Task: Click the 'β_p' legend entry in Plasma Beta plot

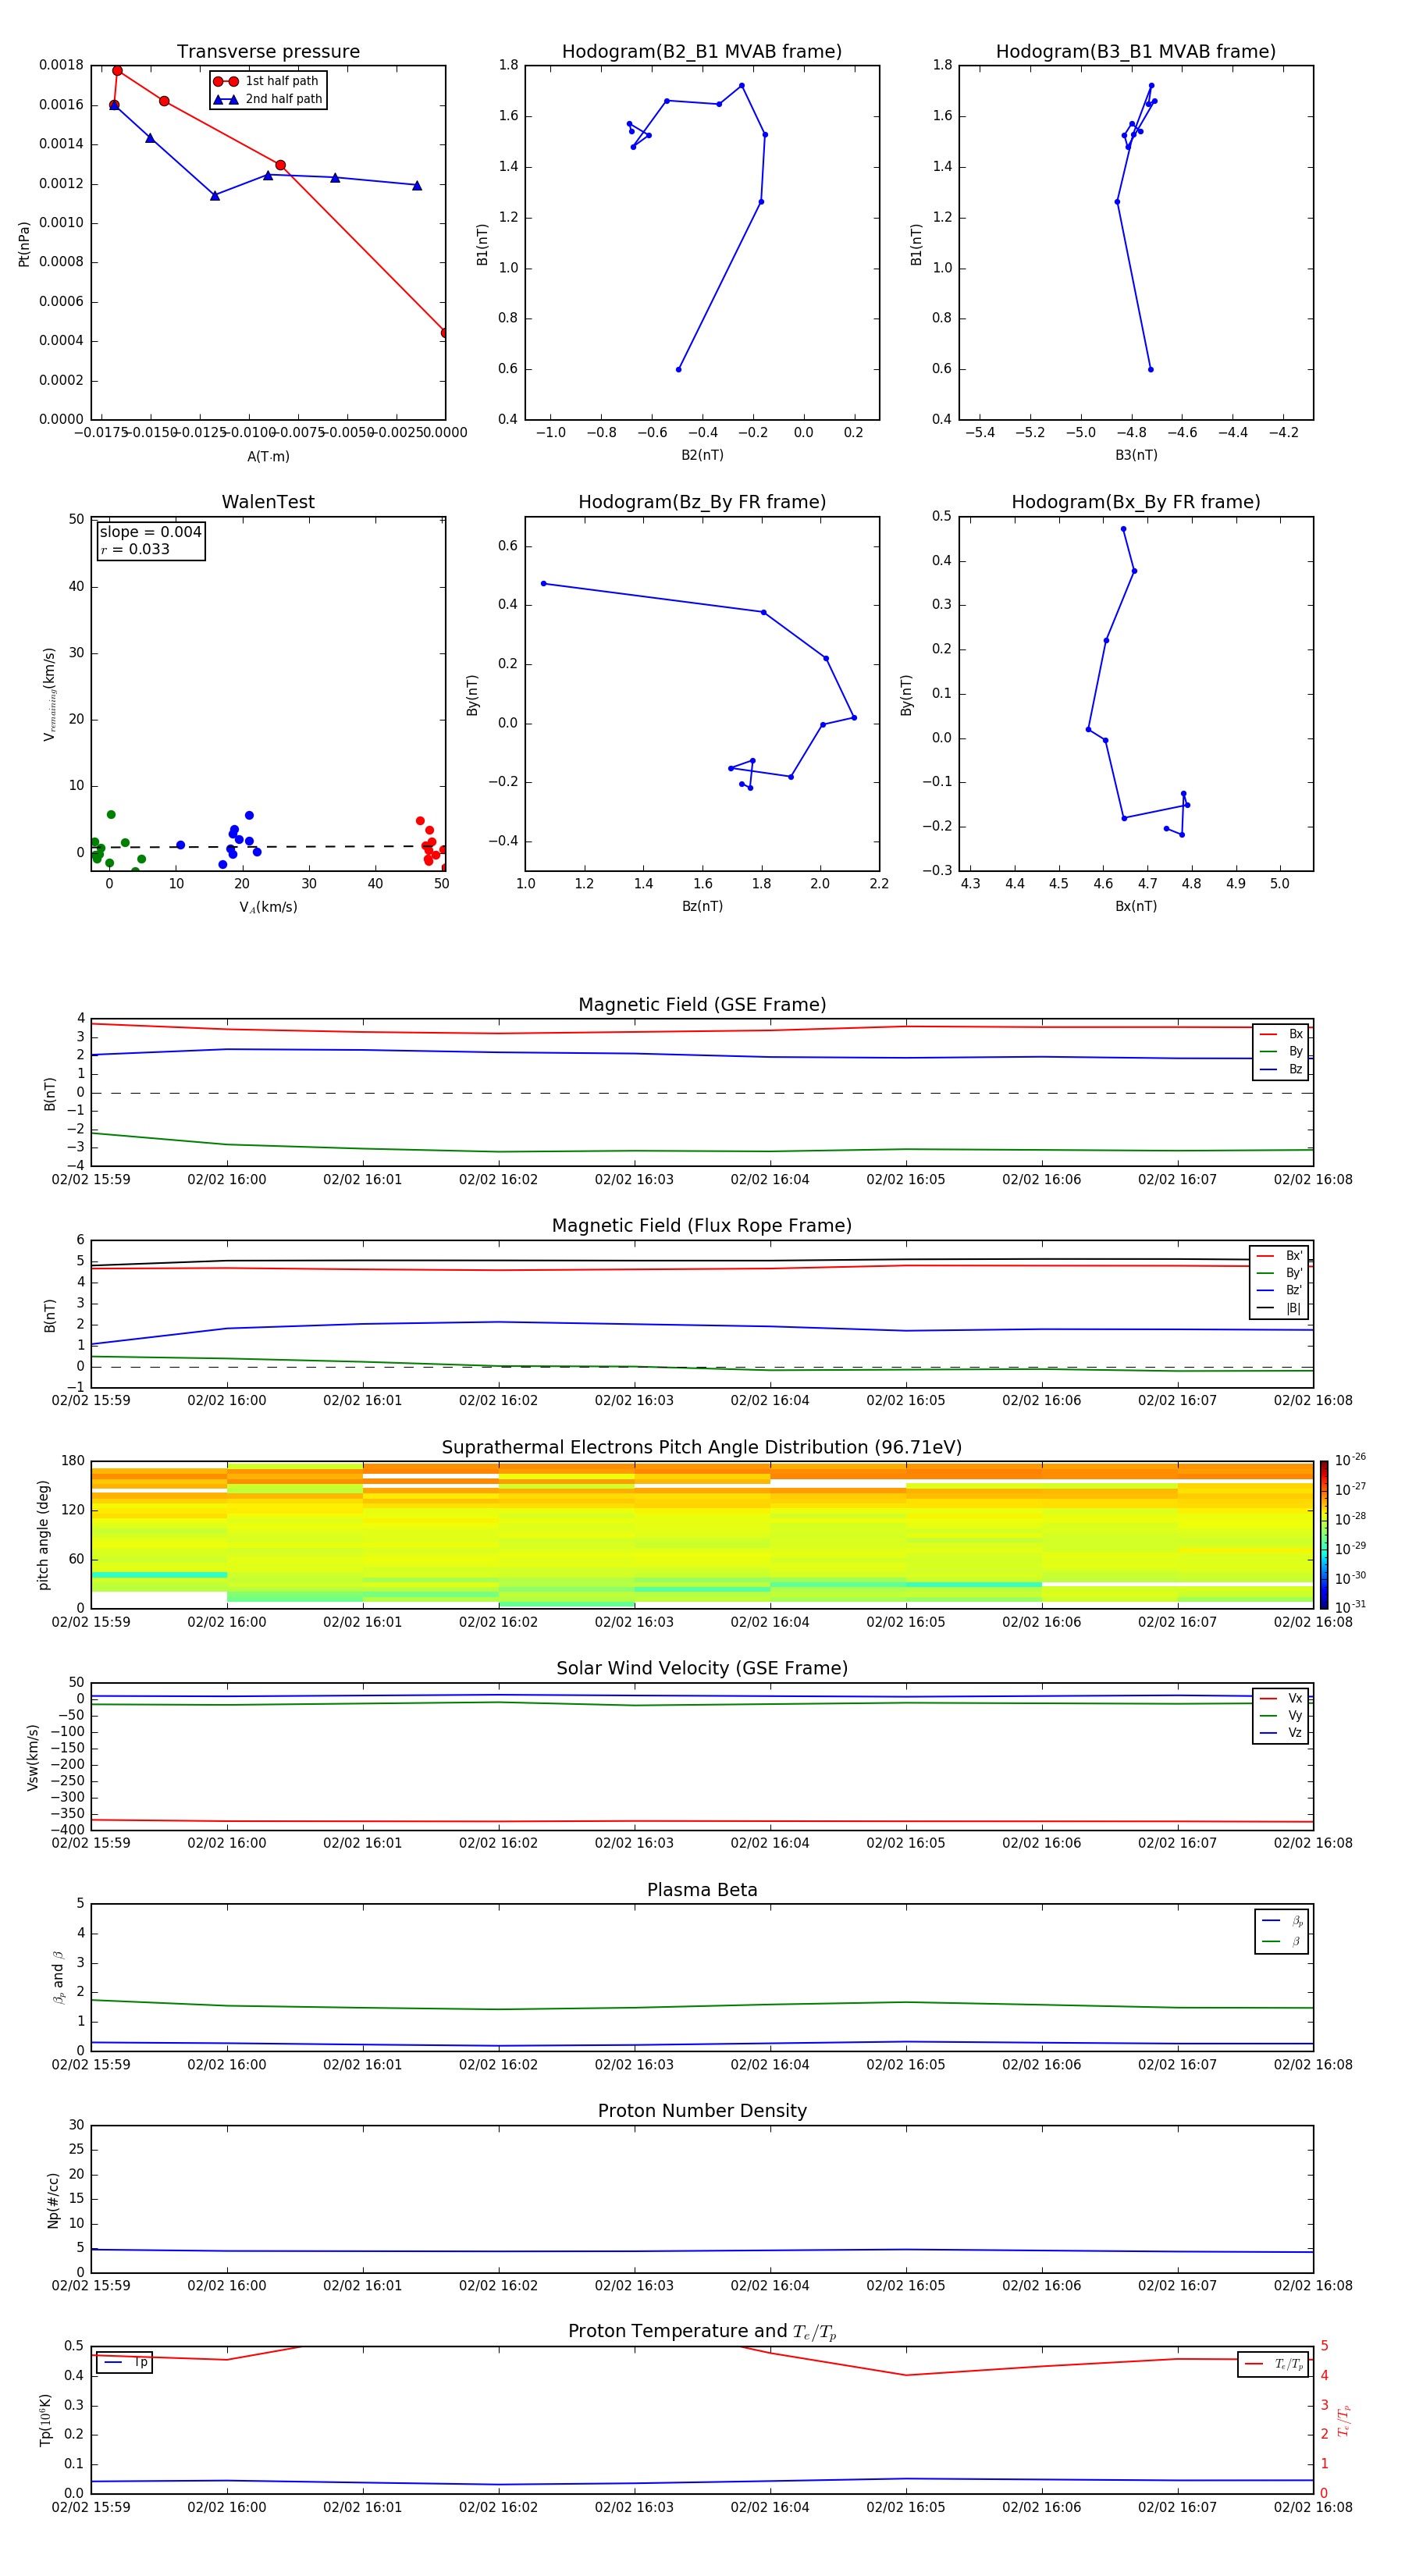Action: click(1282, 1921)
